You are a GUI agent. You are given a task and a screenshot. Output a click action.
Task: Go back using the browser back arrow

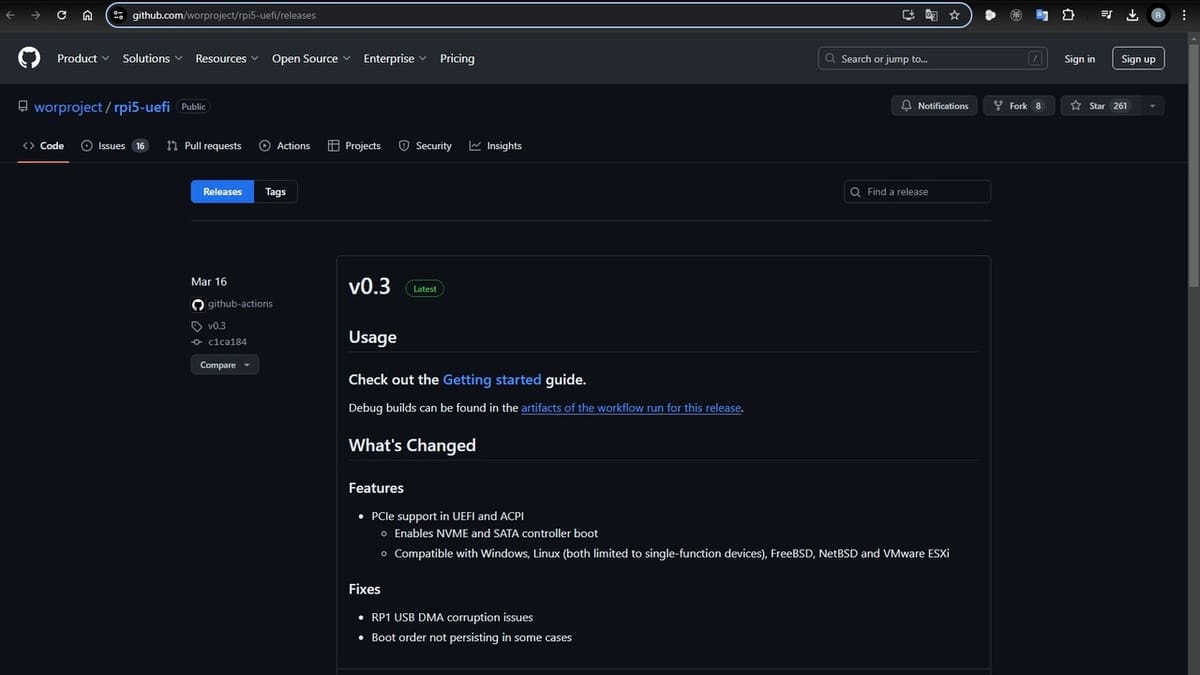point(11,15)
